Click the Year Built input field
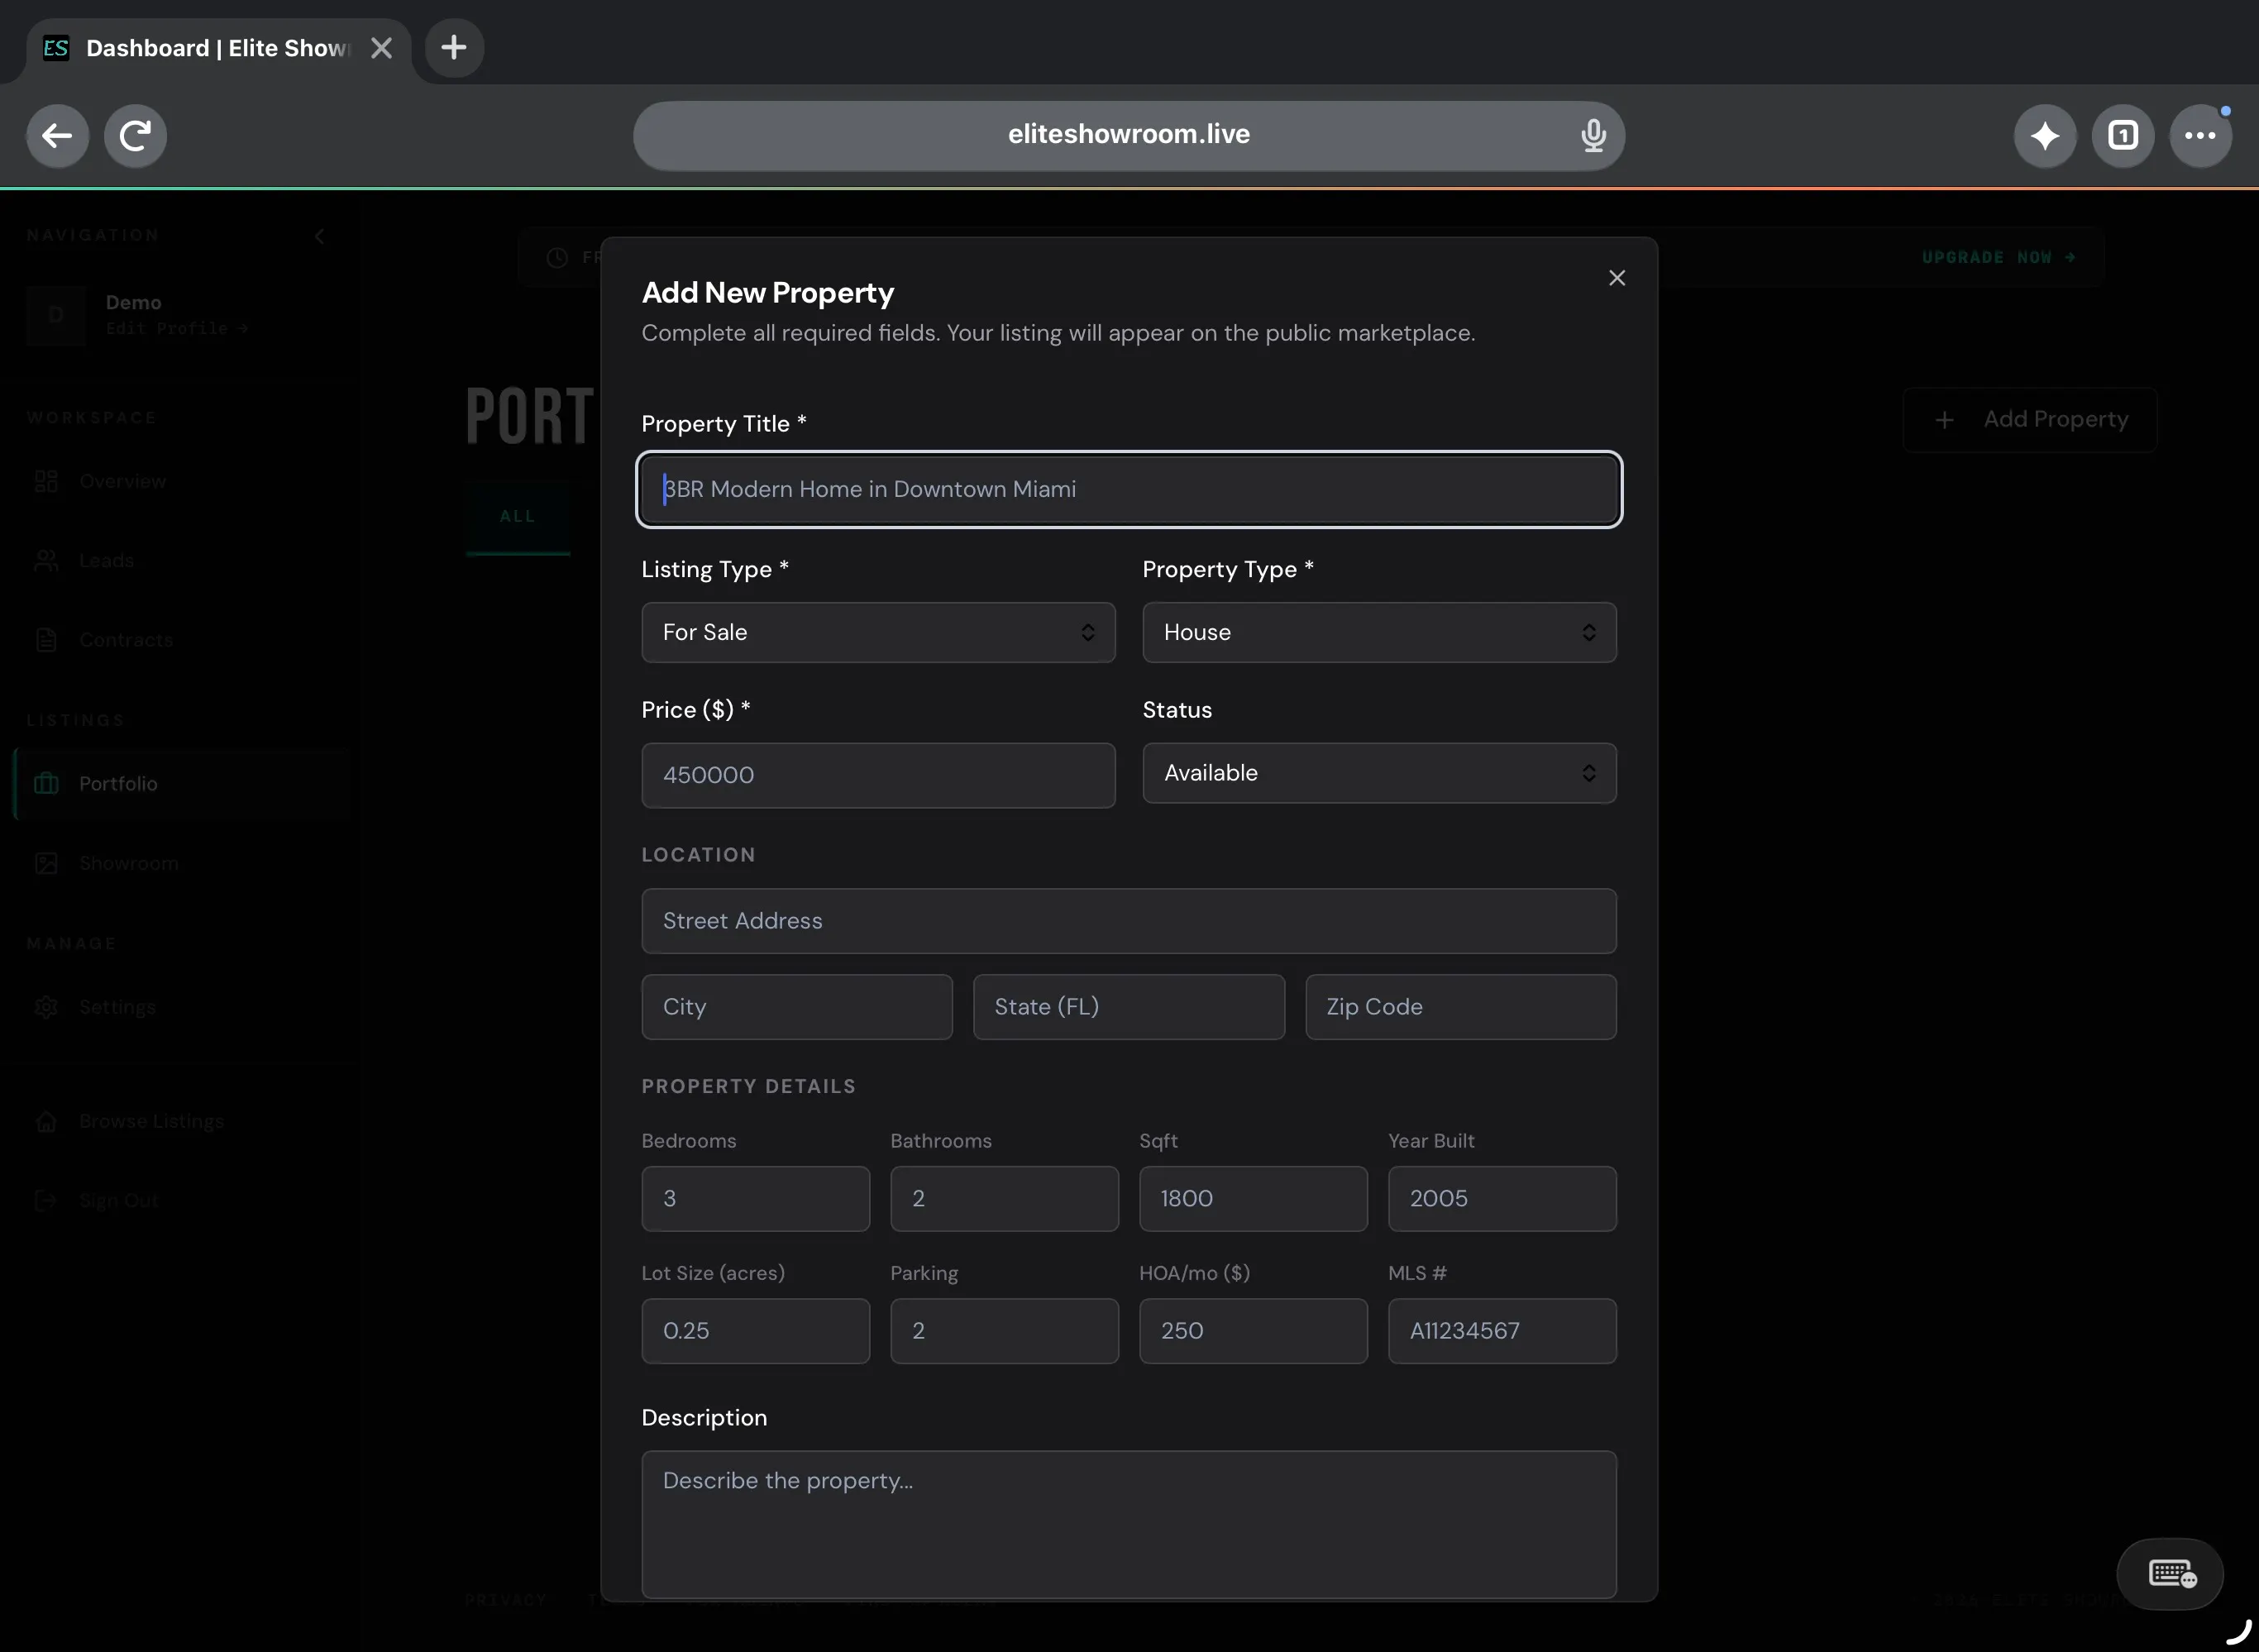This screenshot has height=1652, width=2259. coord(1502,1199)
